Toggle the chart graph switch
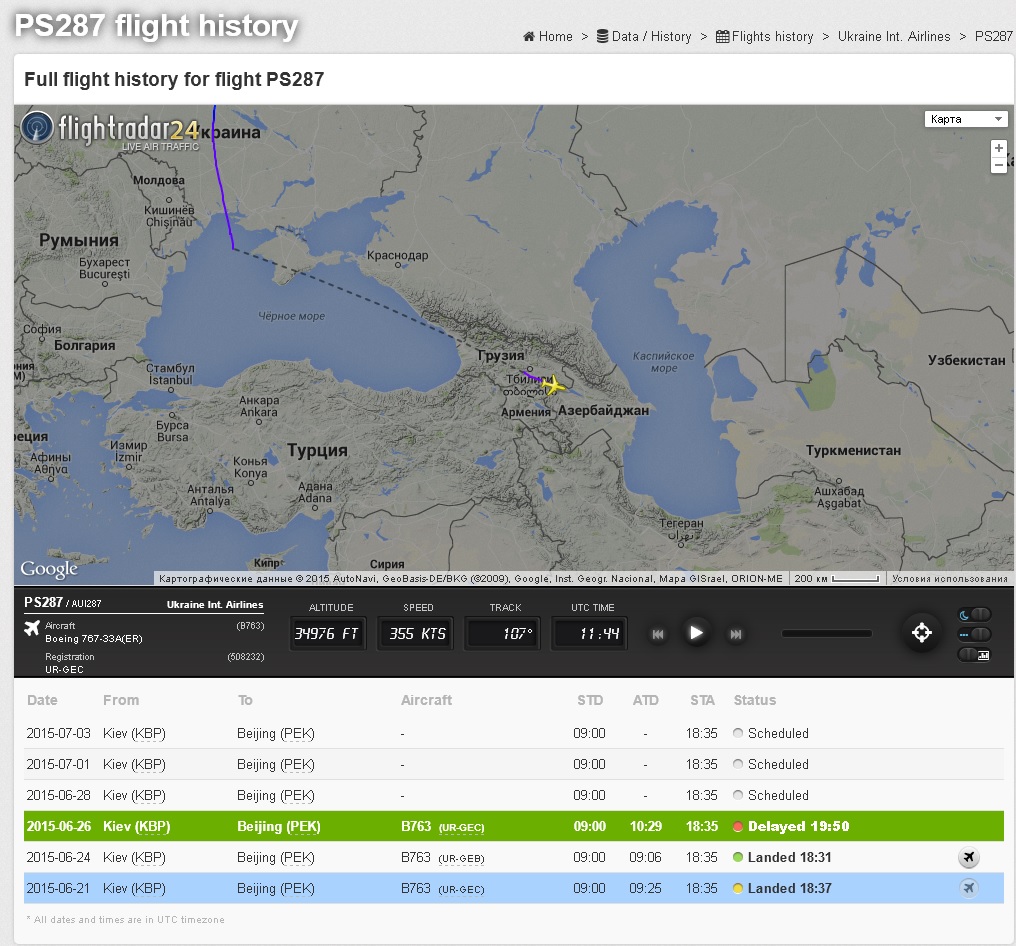This screenshot has width=1016, height=946. (975, 655)
